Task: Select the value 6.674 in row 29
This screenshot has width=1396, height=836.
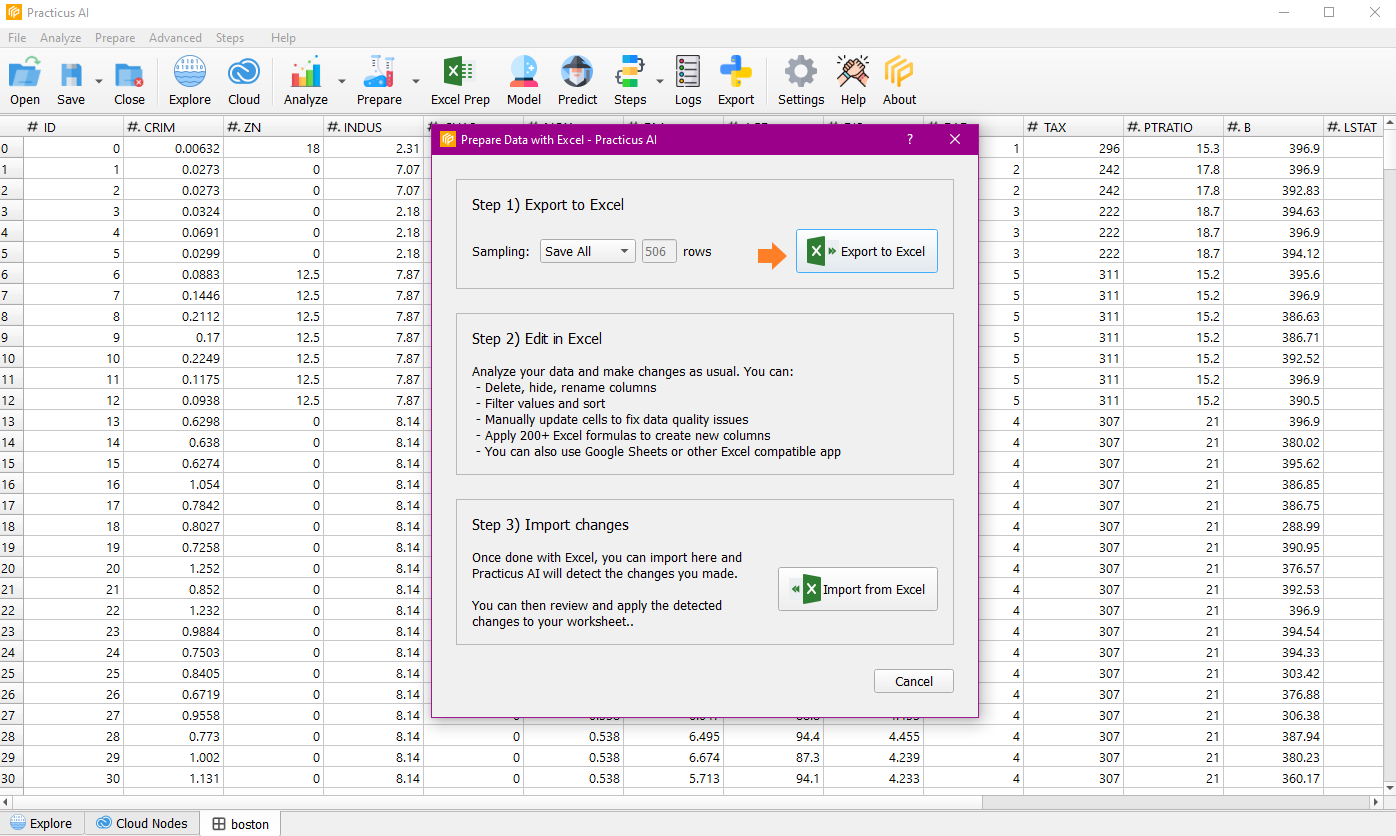Action: (x=673, y=757)
